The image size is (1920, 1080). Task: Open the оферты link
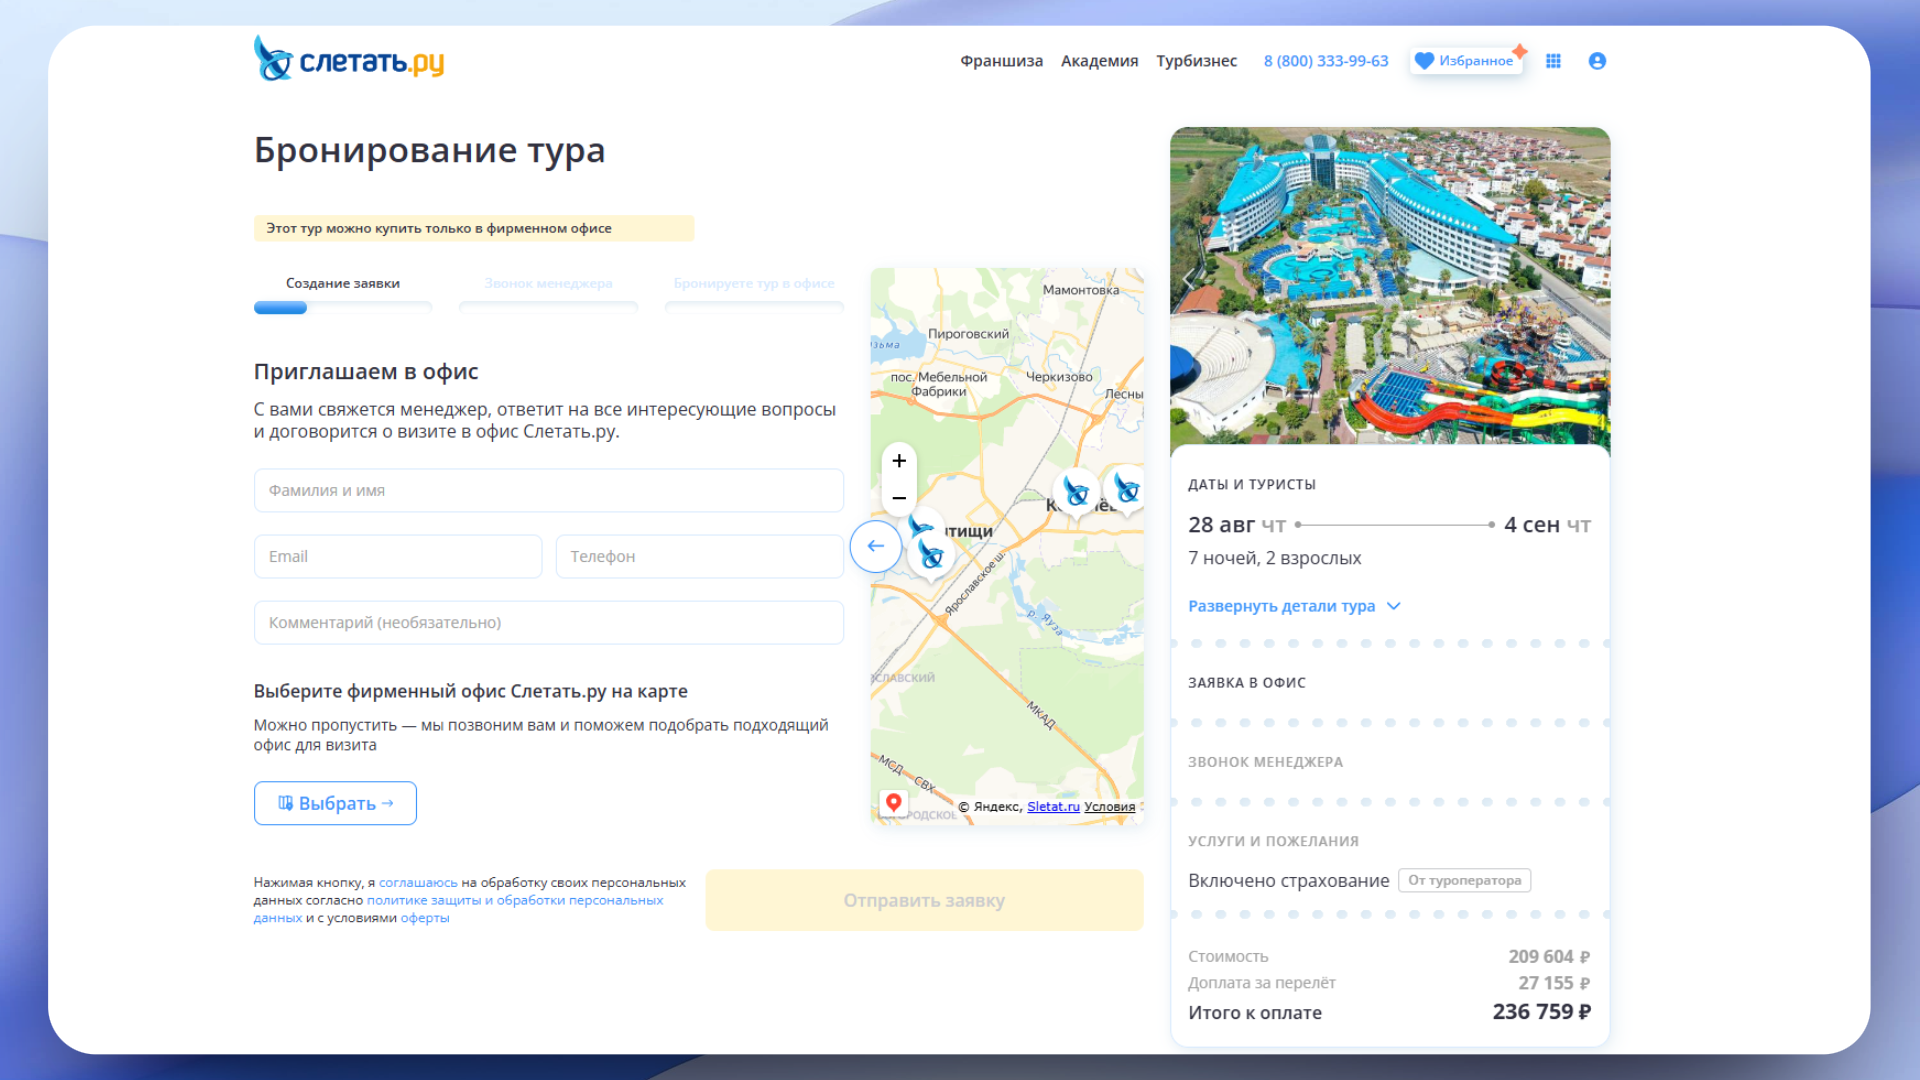425,918
